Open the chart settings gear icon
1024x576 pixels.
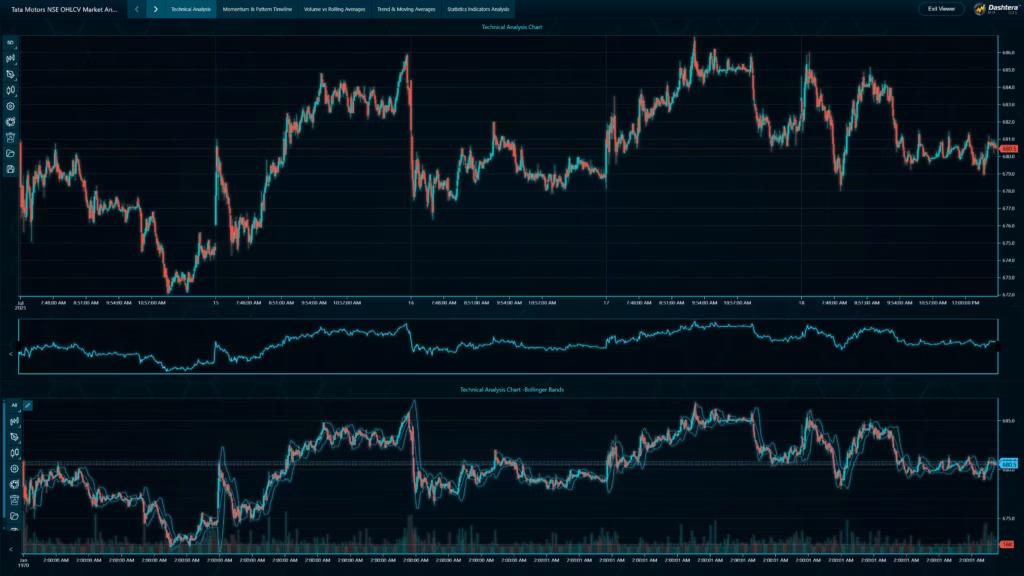[x=7, y=108]
